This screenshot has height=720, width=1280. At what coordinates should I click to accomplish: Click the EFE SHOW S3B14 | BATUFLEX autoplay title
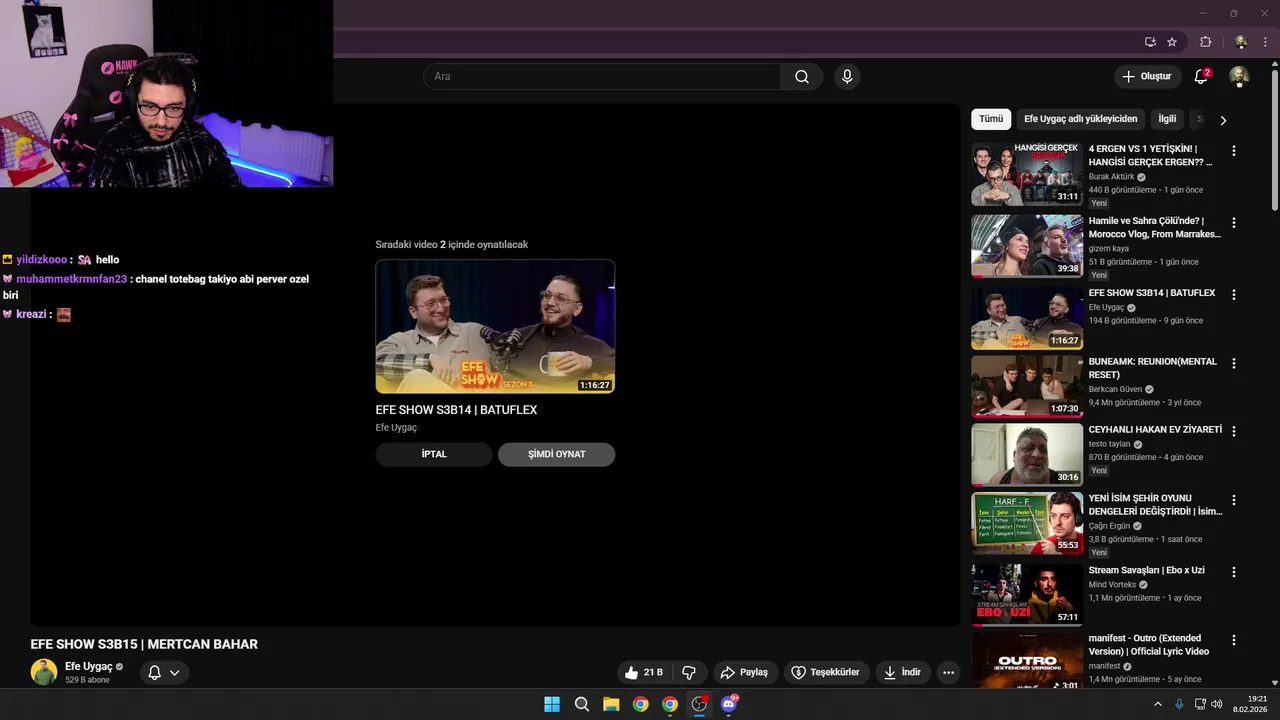(456, 410)
